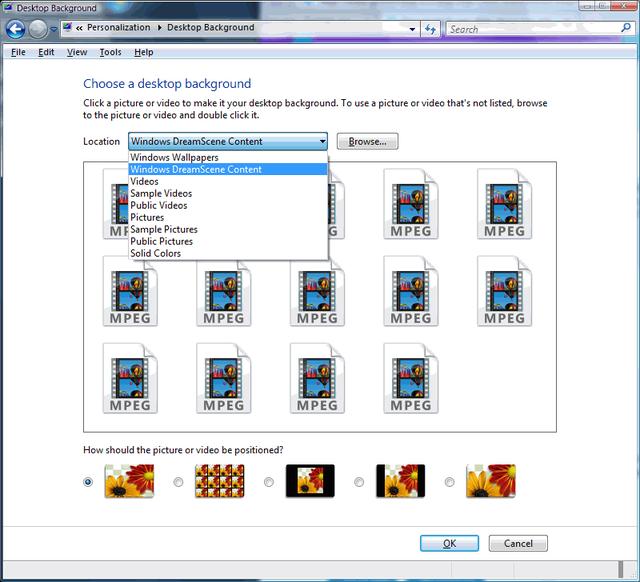The height and width of the screenshot is (582, 640).
Task: Select the second MPEG video in the bottom row
Action: tap(224, 378)
